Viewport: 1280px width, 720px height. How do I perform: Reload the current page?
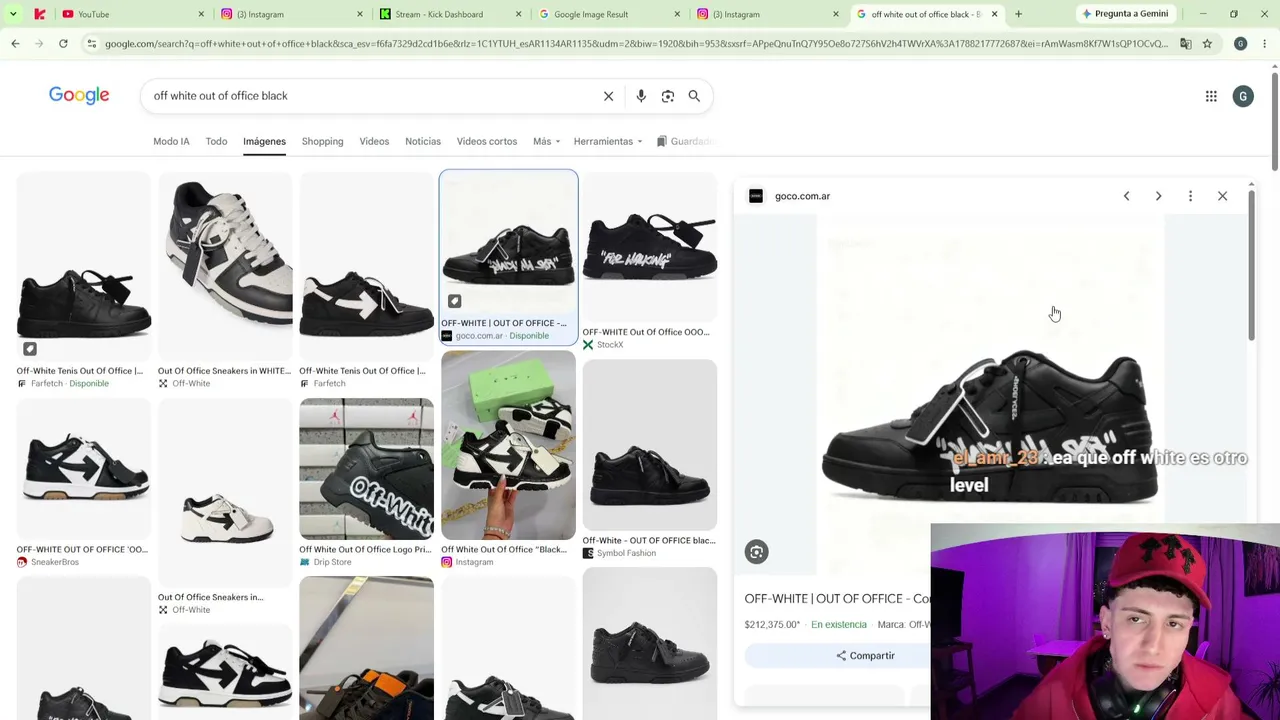click(x=63, y=44)
